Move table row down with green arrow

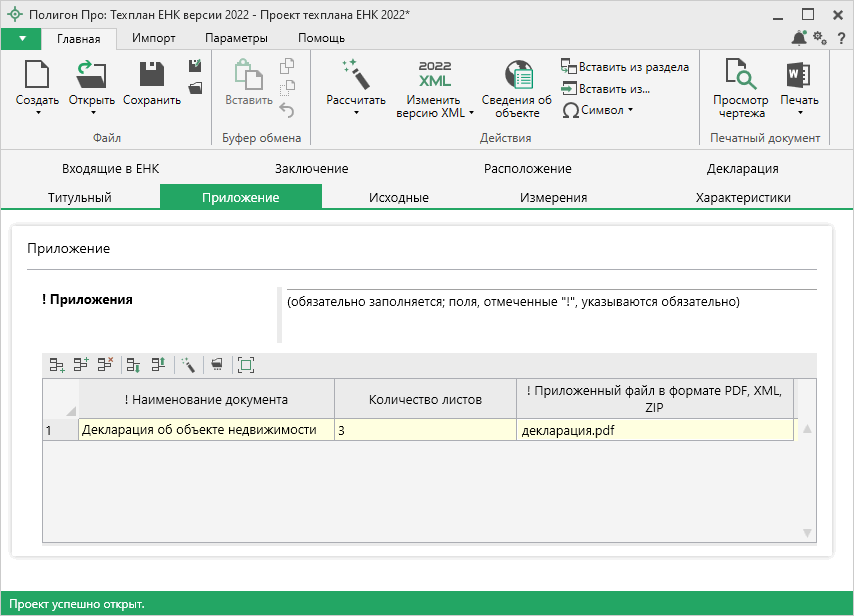click(133, 366)
